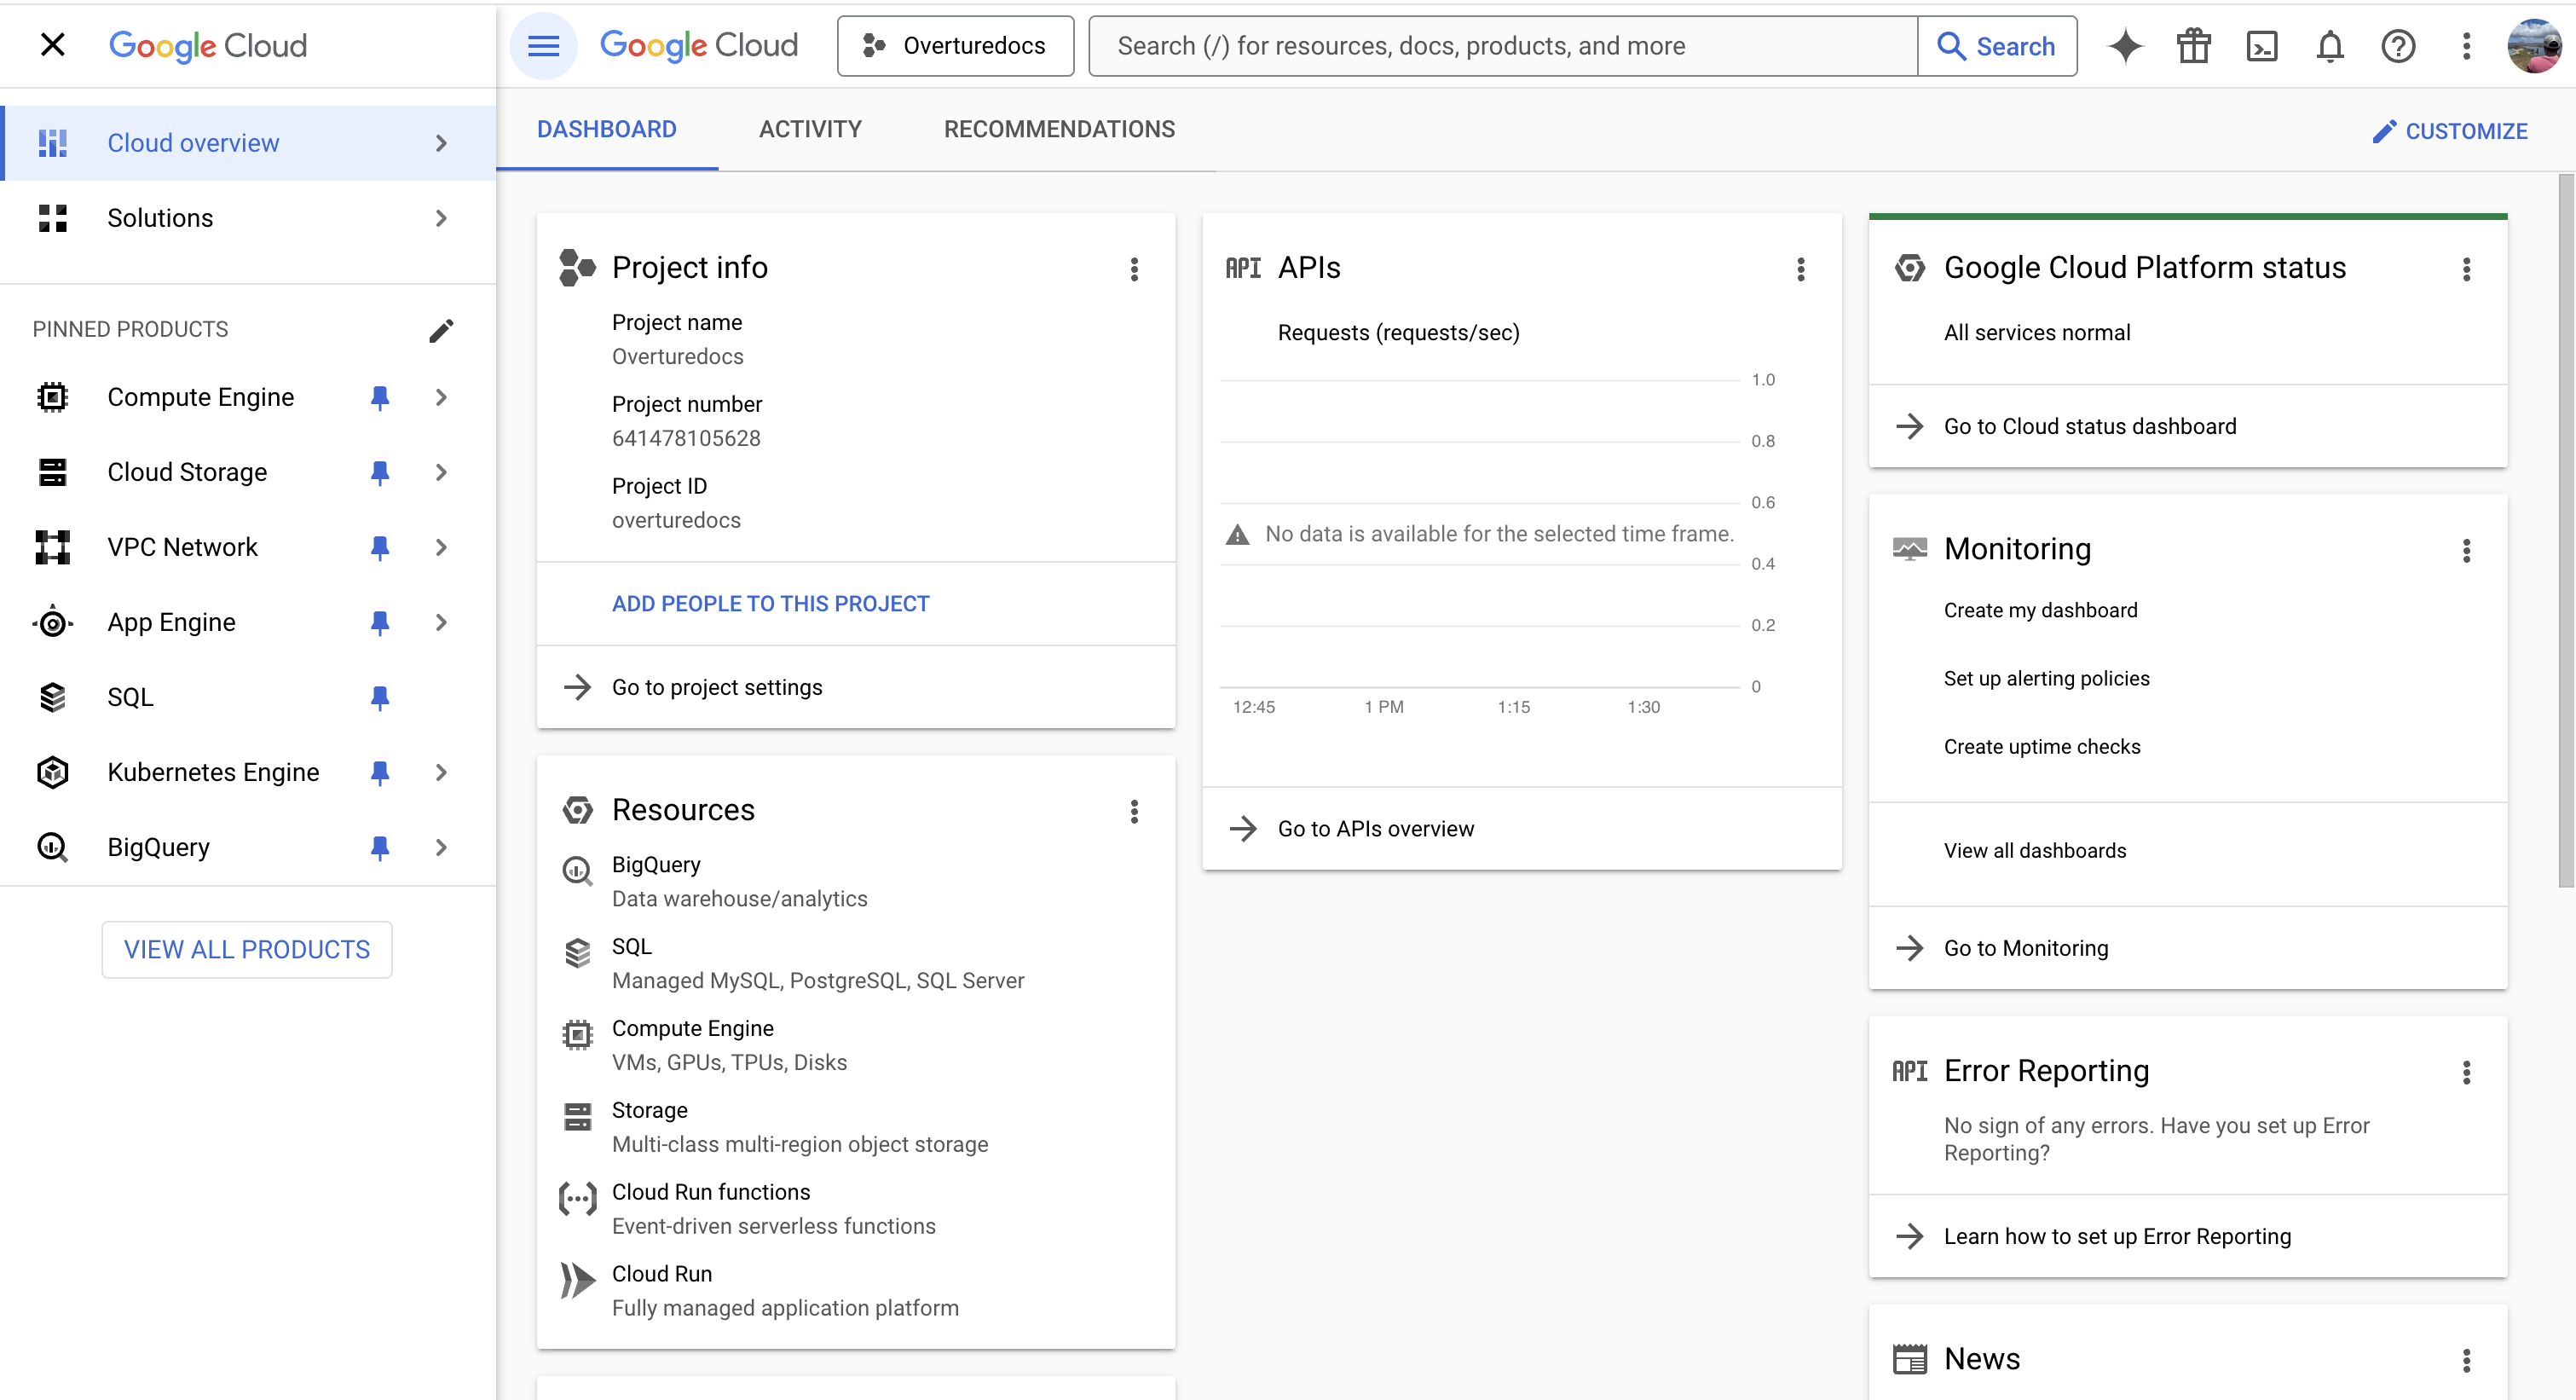
Task: Click the page vertical scrollbar
Action: 2565,530
